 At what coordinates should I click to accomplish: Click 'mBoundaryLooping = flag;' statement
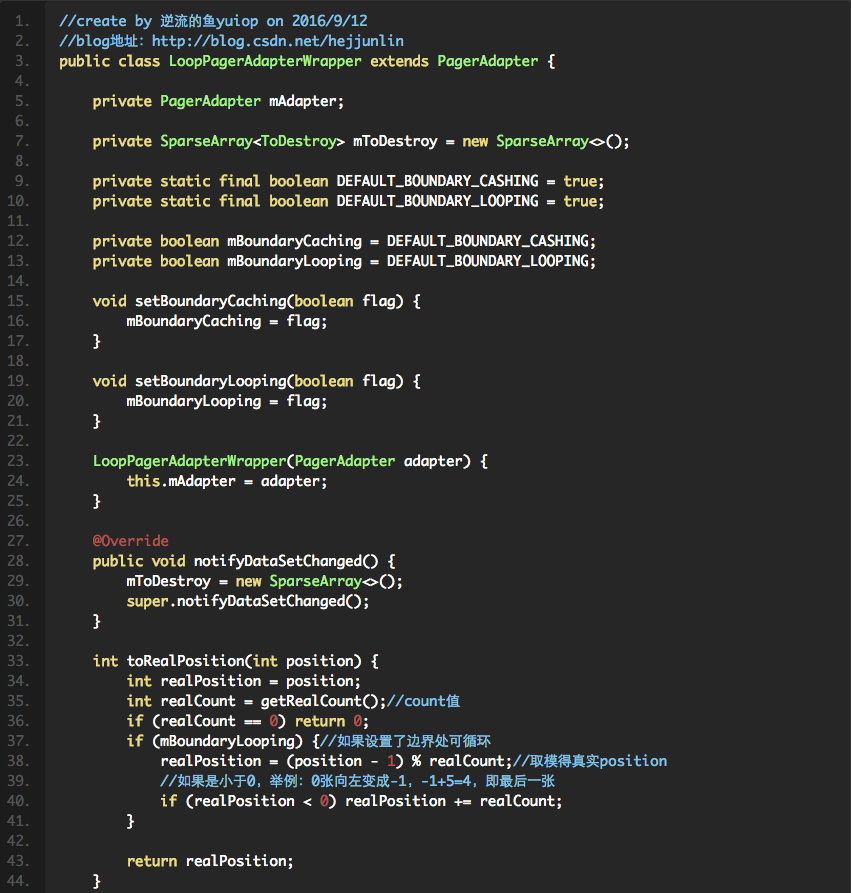pyautogui.click(x=227, y=402)
